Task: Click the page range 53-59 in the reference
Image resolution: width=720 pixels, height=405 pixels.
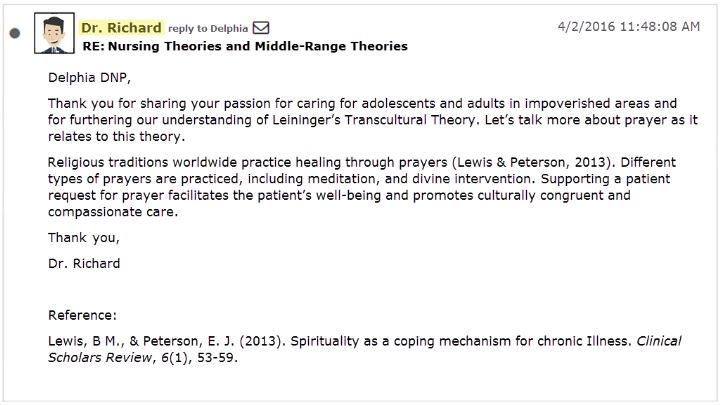Action: (217, 358)
